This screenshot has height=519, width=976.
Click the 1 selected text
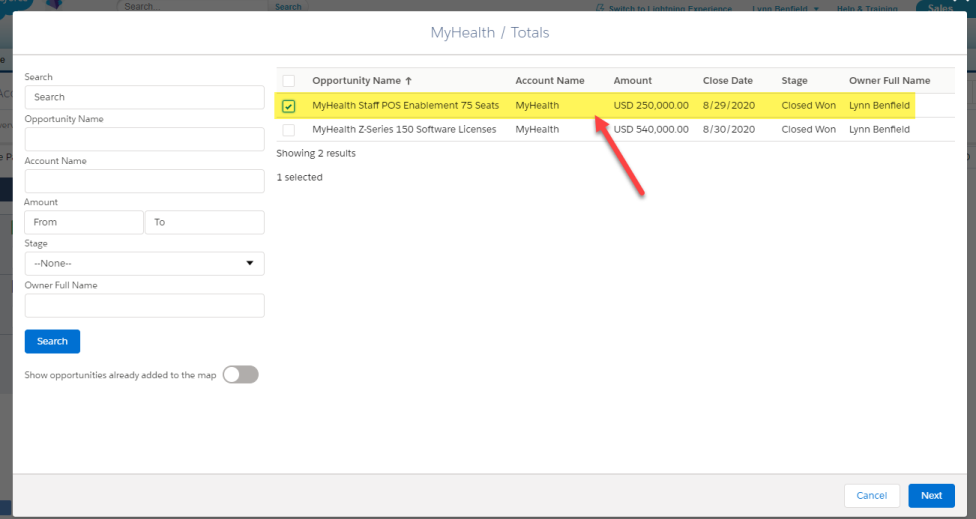pos(299,177)
